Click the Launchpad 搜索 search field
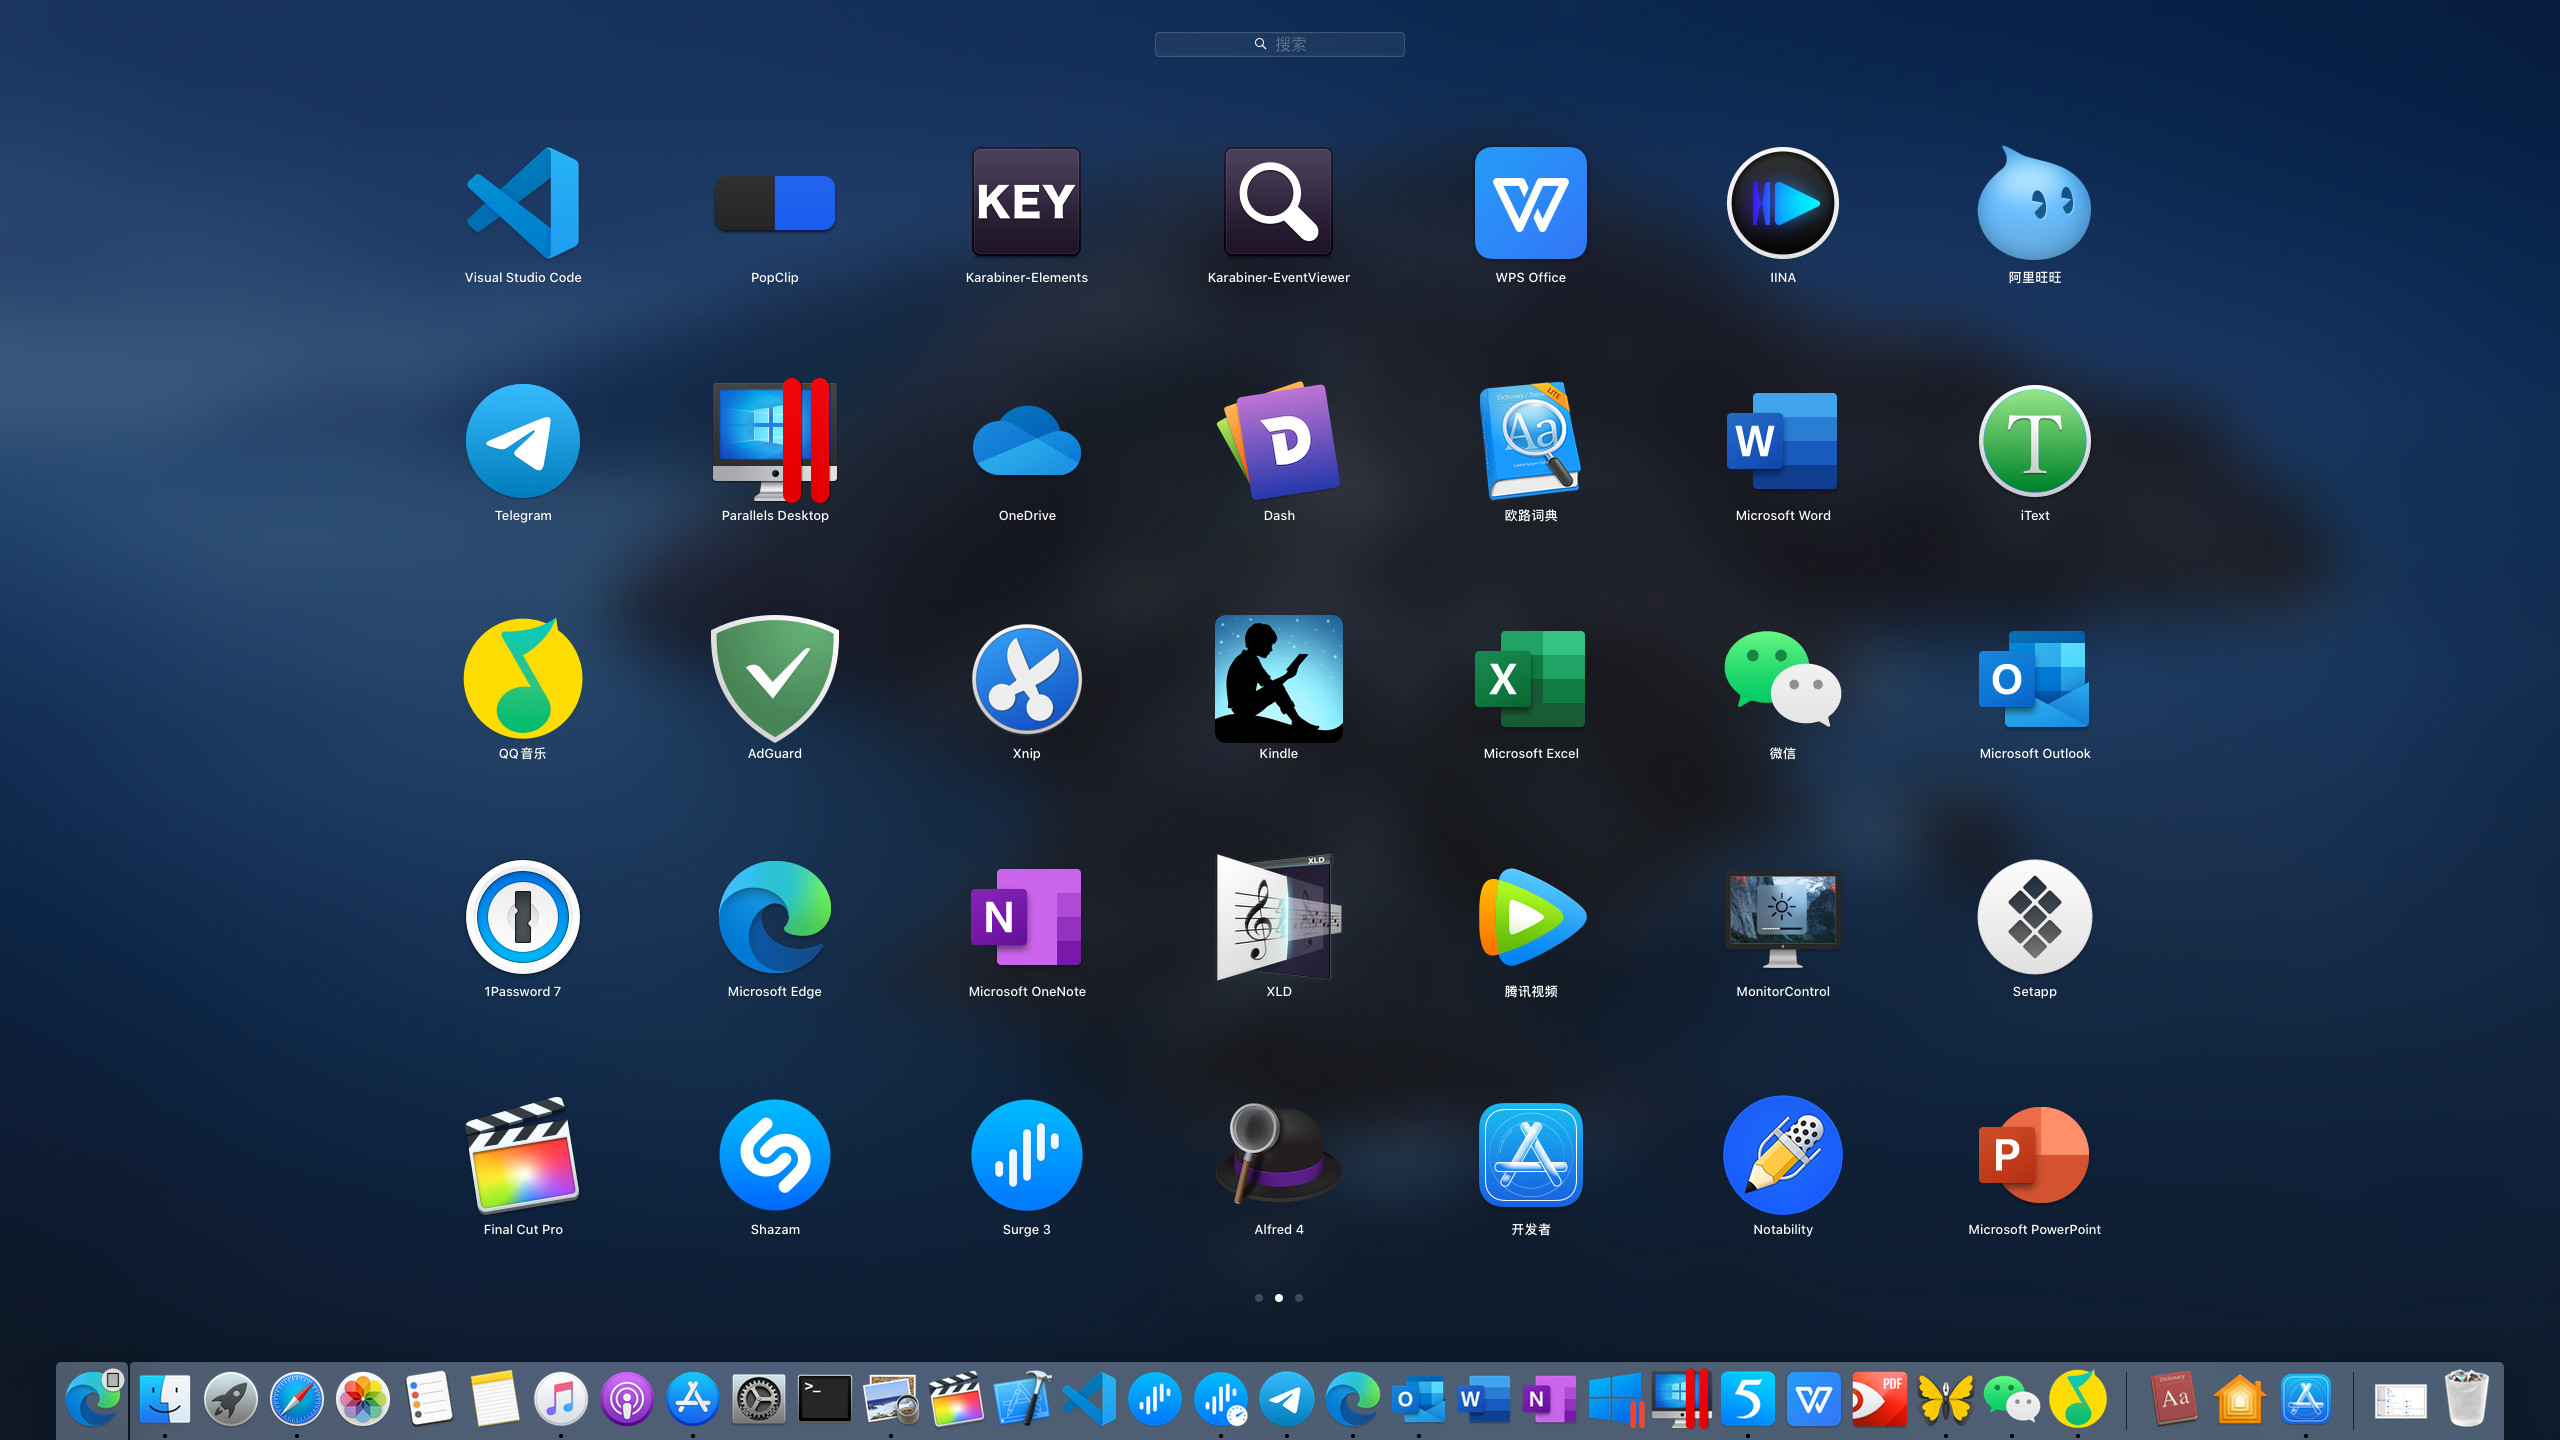This screenshot has height=1440, width=2560. (1280, 44)
